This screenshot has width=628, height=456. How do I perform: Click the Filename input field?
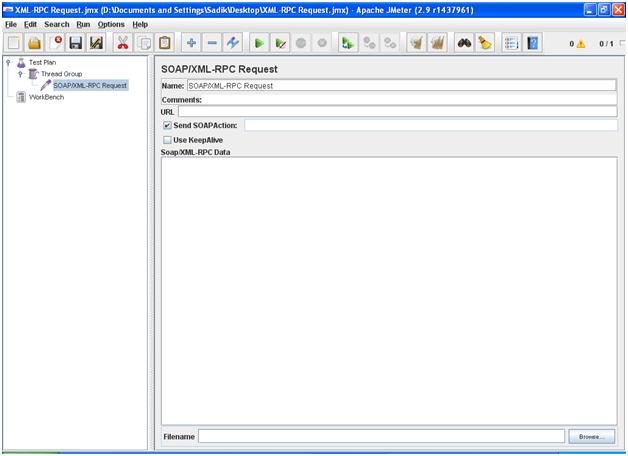pos(381,436)
